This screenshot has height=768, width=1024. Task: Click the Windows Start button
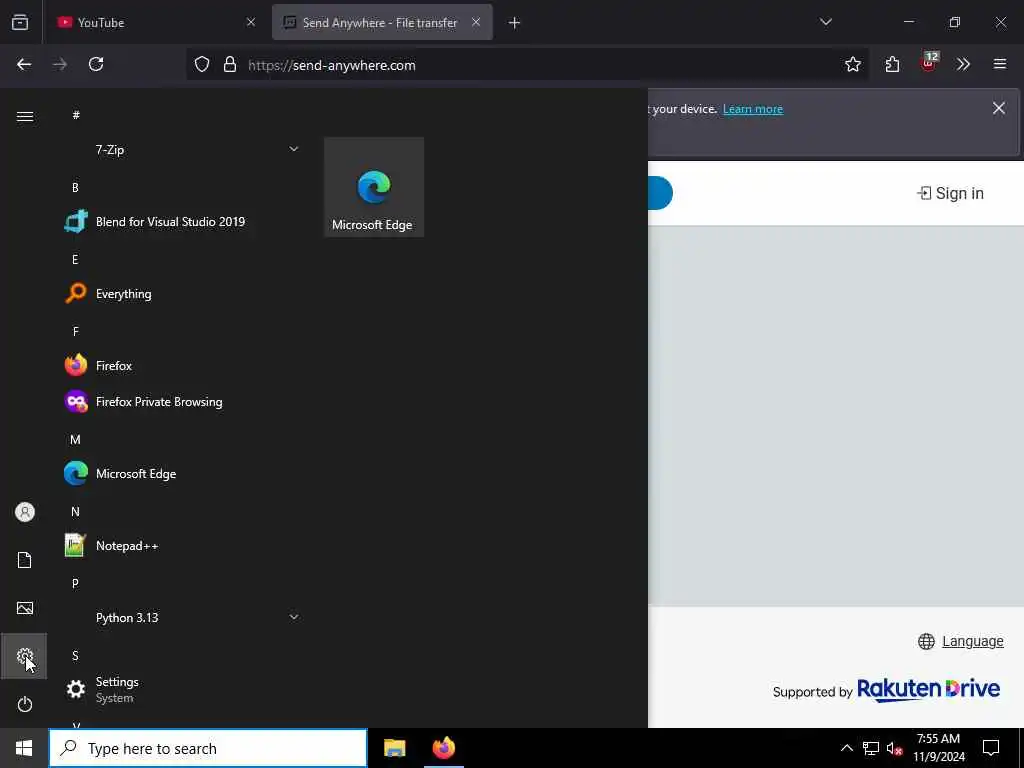click(x=24, y=748)
